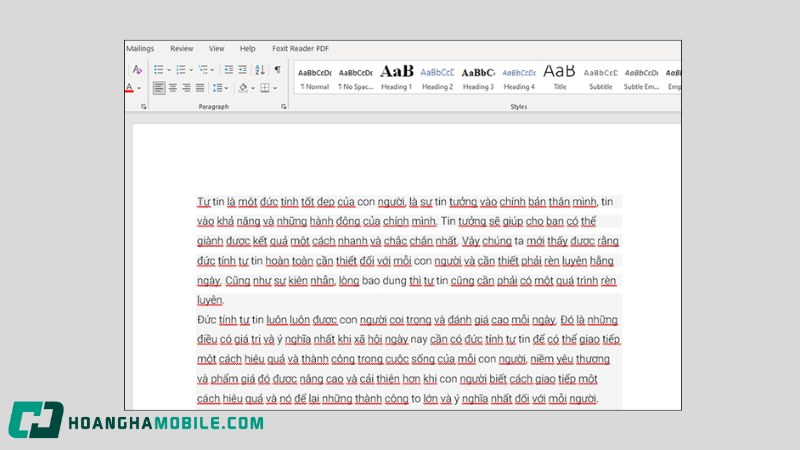This screenshot has width=800, height=450.
Task: Click the Justify alignment icon
Action: click(x=201, y=88)
